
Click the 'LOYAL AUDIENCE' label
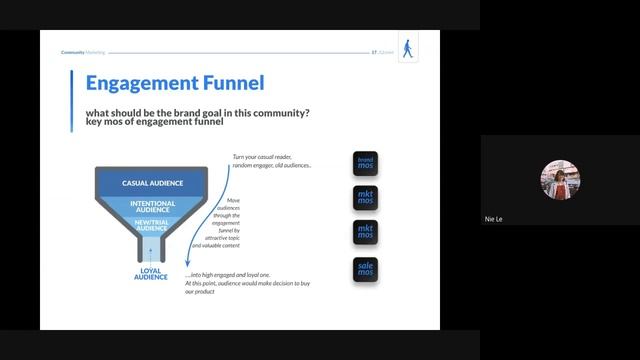click(151, 274)
